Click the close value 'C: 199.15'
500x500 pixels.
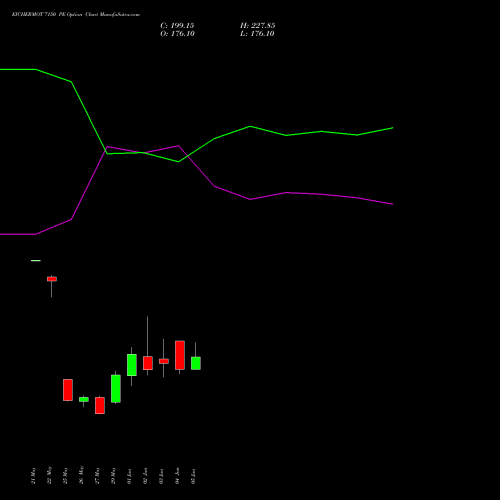point(177,26)
